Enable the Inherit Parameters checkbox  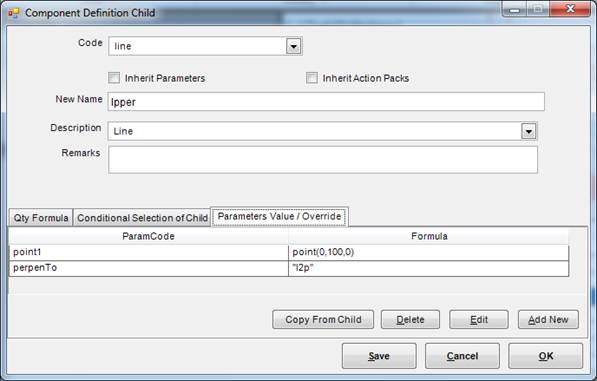pos(114,78)
